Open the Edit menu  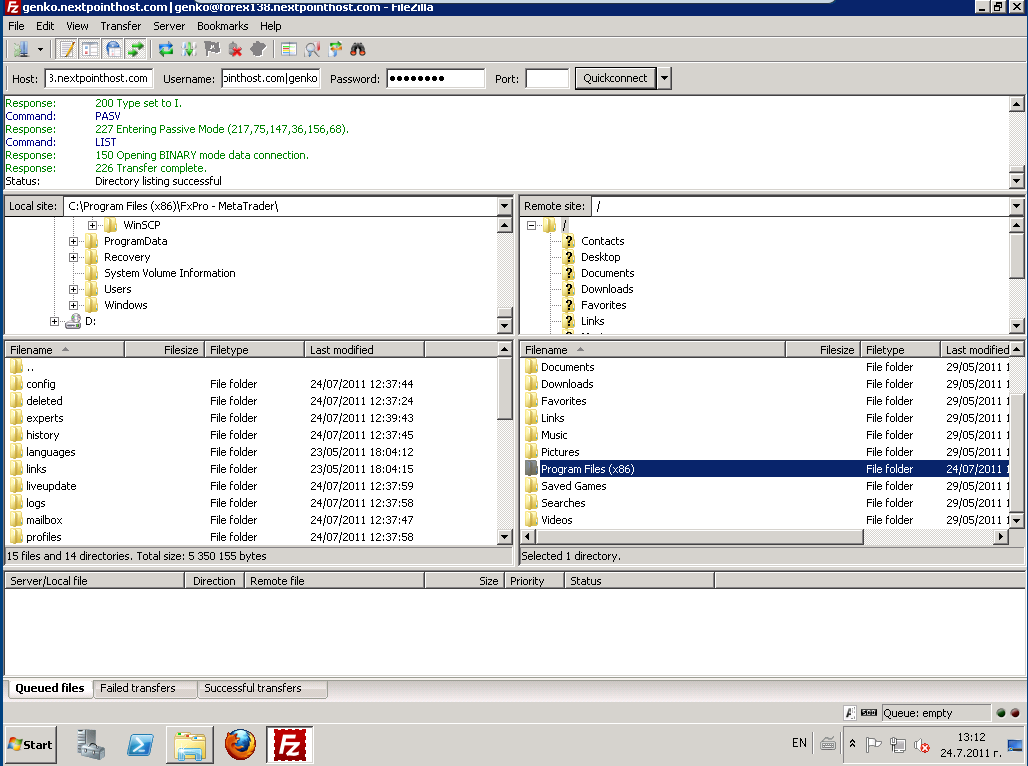[45, 26]
